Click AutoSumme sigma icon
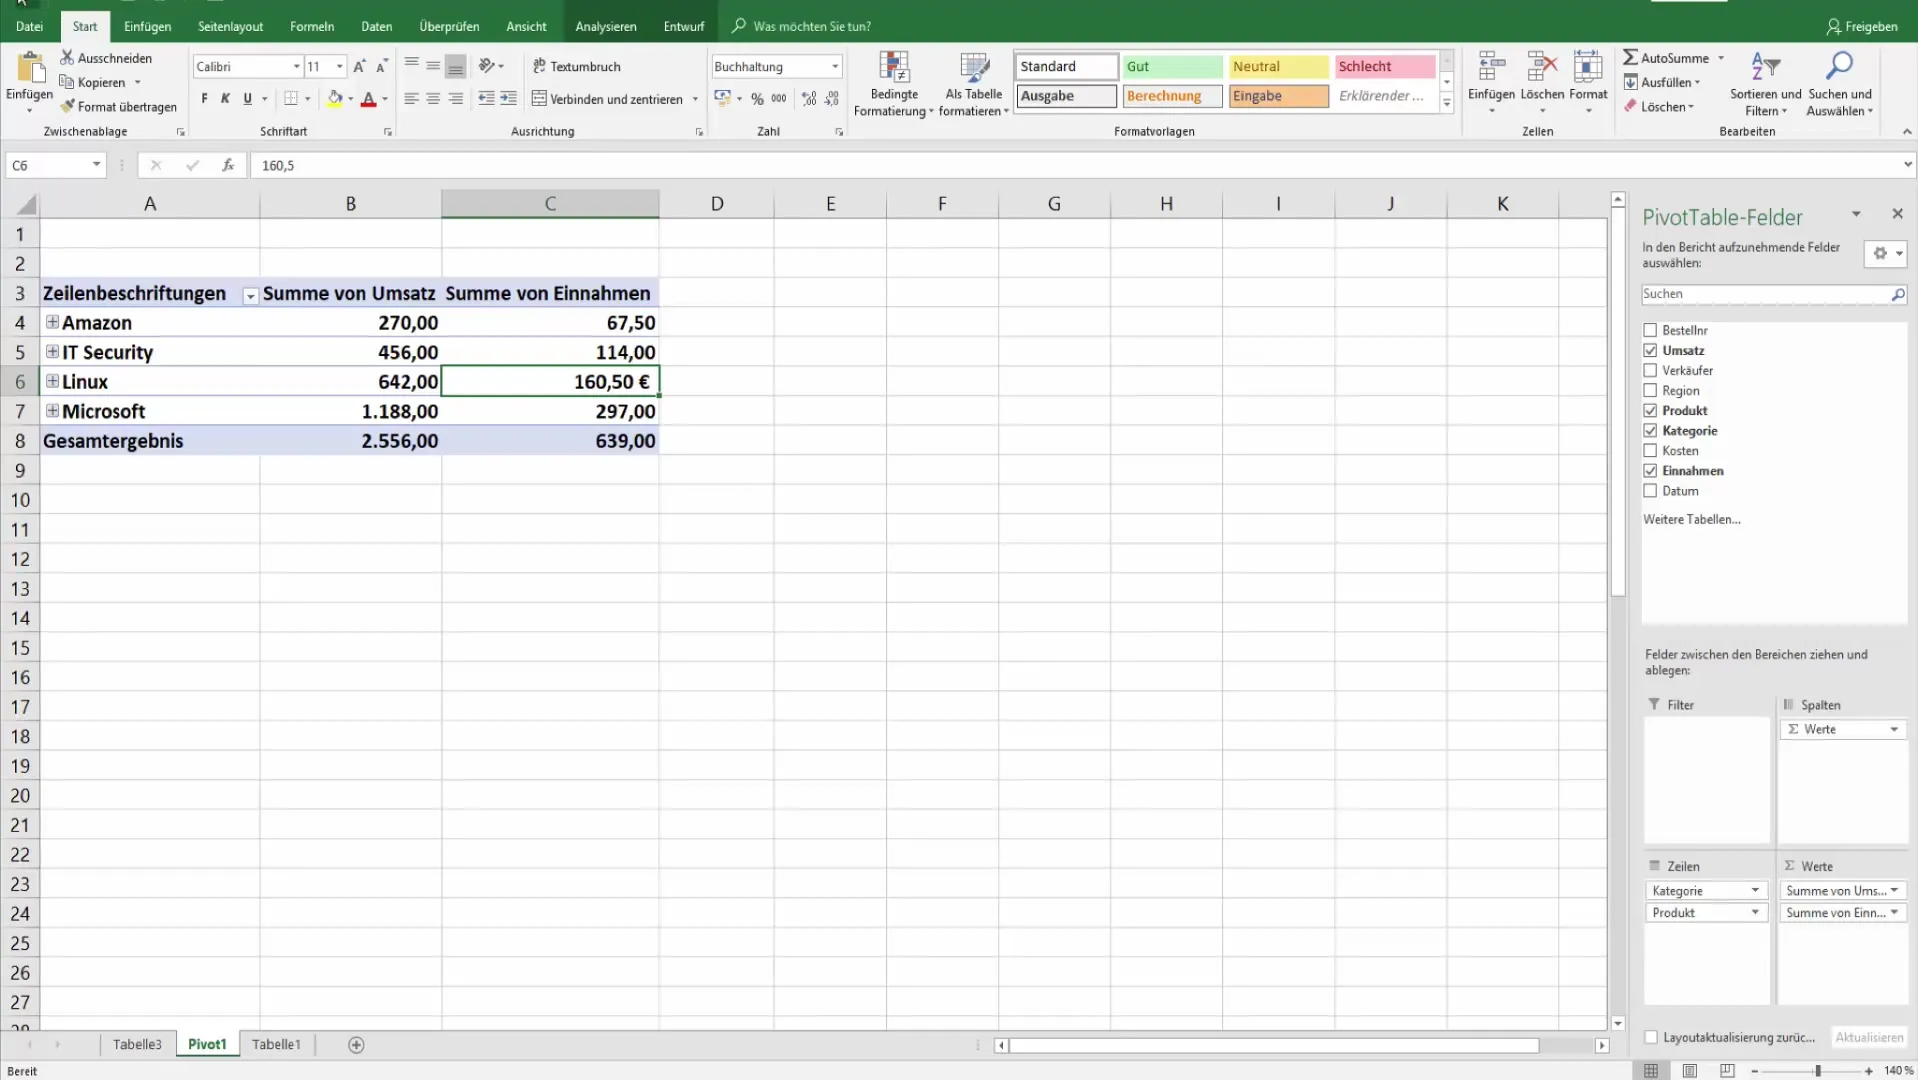Screen dimensions: 1918x1080 click(x=1630, y=58)
